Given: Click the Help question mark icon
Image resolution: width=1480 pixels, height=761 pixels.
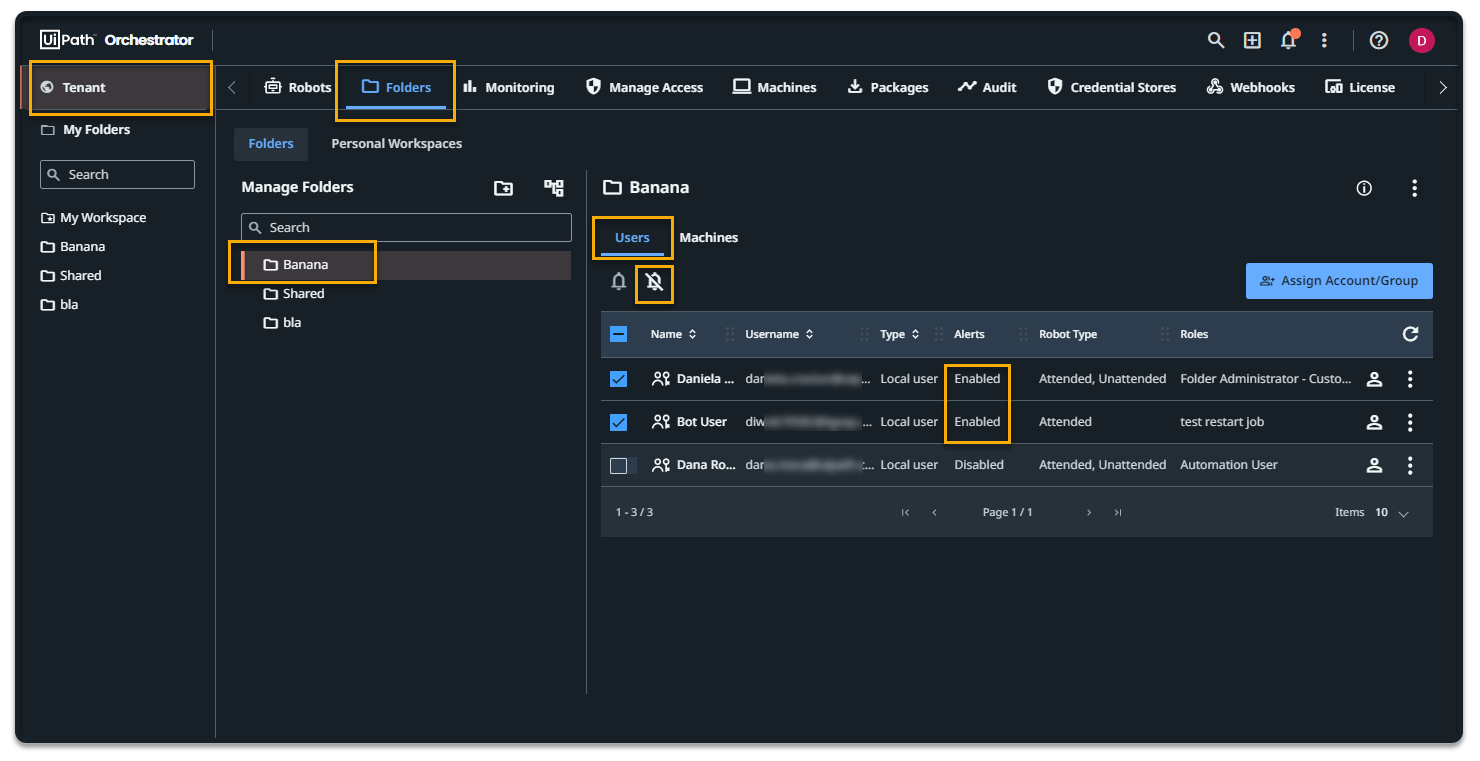Looking at the screenshot, I should (x=1379, y=40).
